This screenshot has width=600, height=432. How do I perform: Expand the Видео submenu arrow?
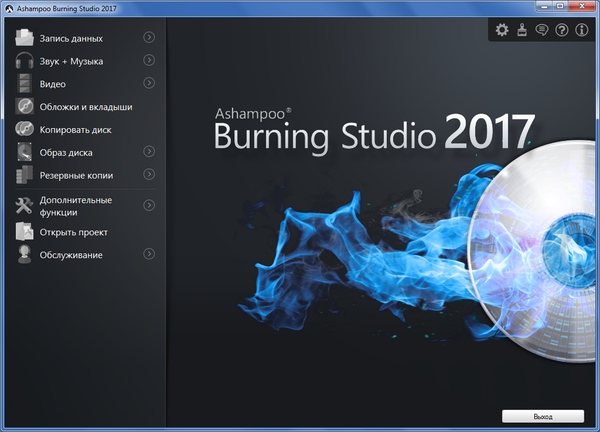click(149, 83)
